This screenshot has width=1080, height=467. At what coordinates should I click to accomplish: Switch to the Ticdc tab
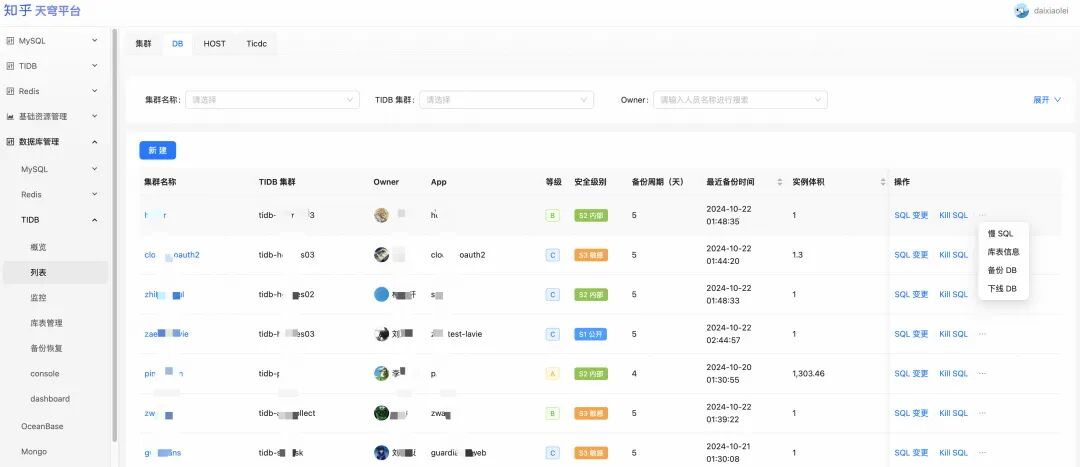coord(256,43)
